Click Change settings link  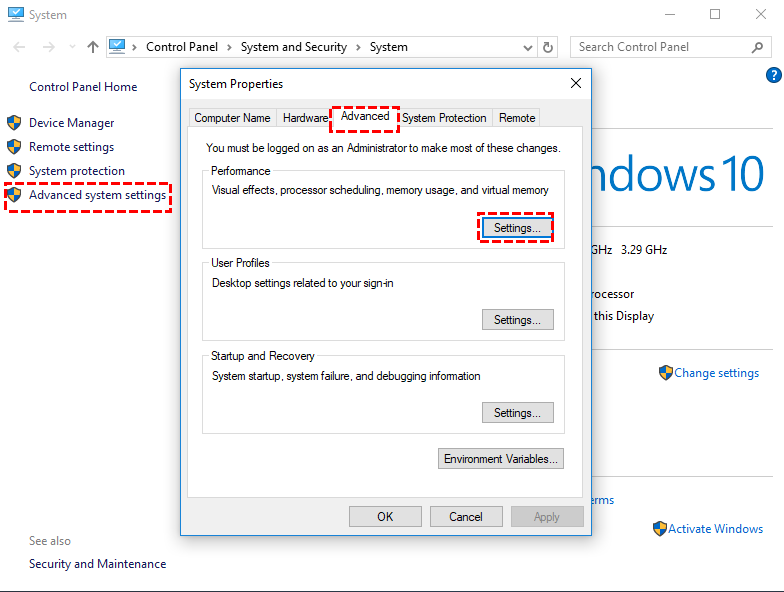coord(716,373)
